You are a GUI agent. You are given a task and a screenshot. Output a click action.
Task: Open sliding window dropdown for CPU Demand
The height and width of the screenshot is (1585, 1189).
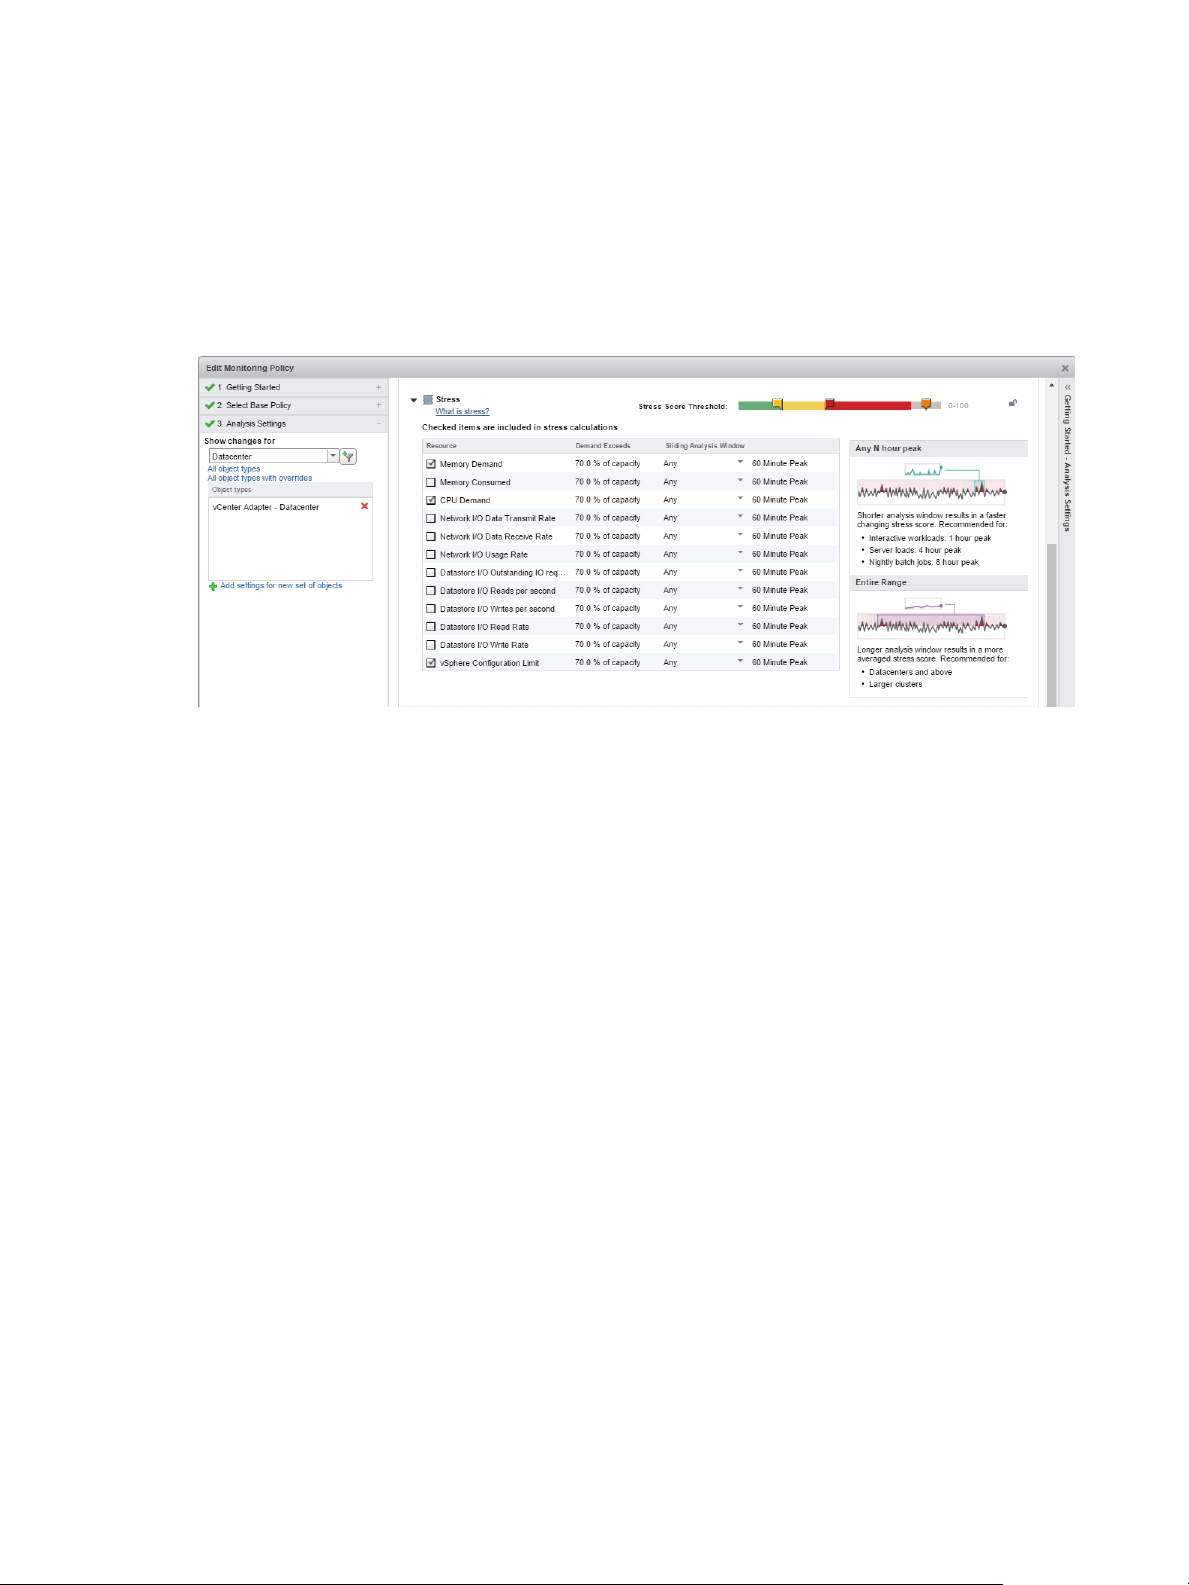click(740, 498)
